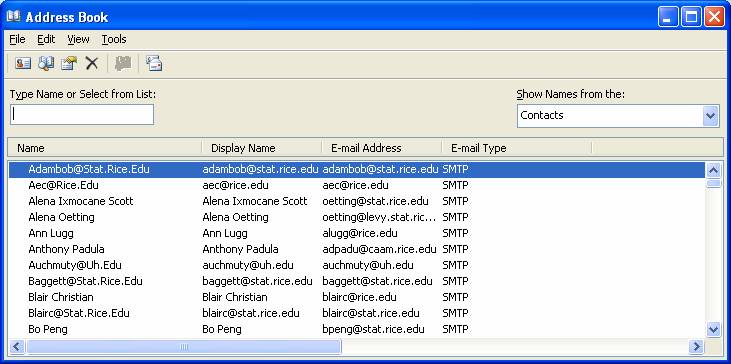Click the horizontal scrollbar right arrow
The height and width of the screenshot is (364, 731).
[x=696, y=346]
